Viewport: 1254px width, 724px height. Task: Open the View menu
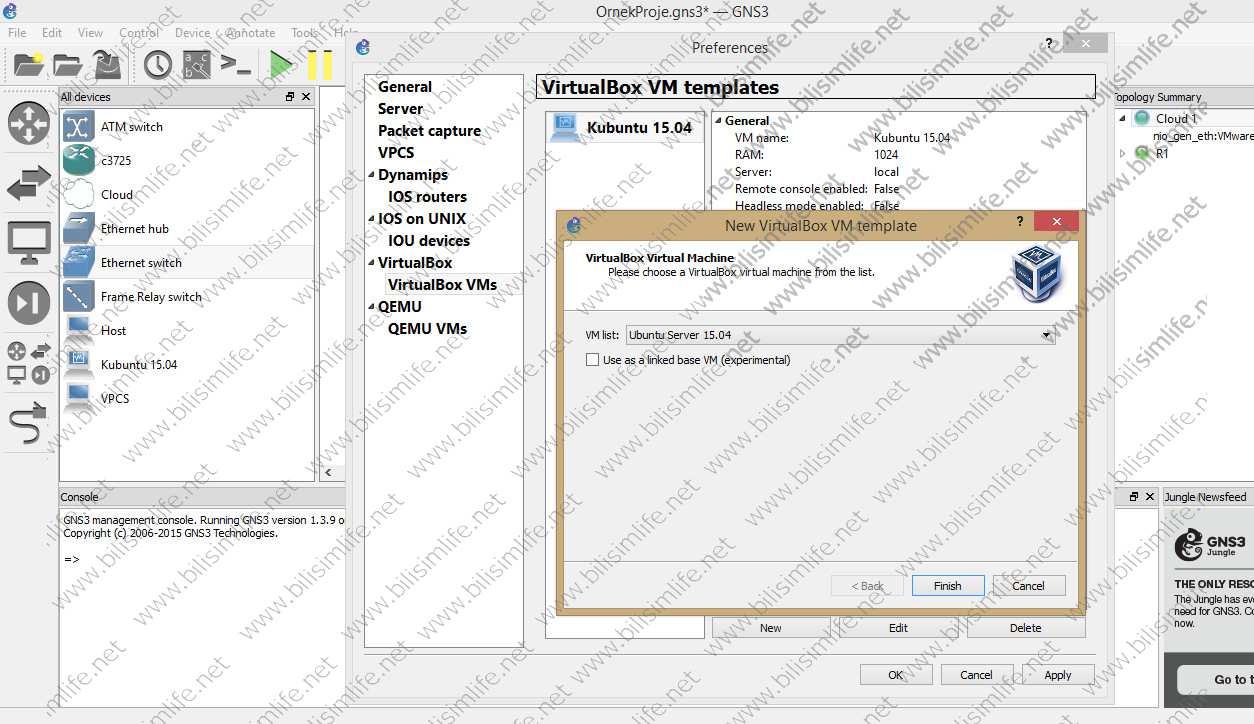90,33
